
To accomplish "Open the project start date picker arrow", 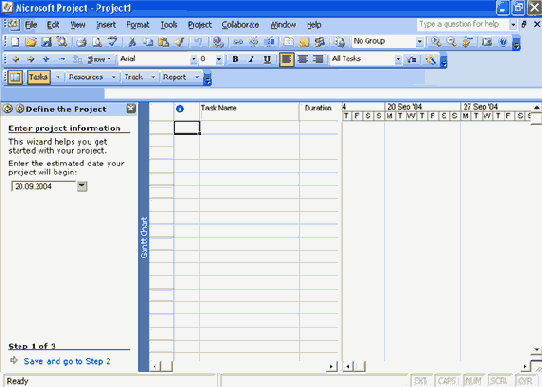I will click(x=82, y=186).
